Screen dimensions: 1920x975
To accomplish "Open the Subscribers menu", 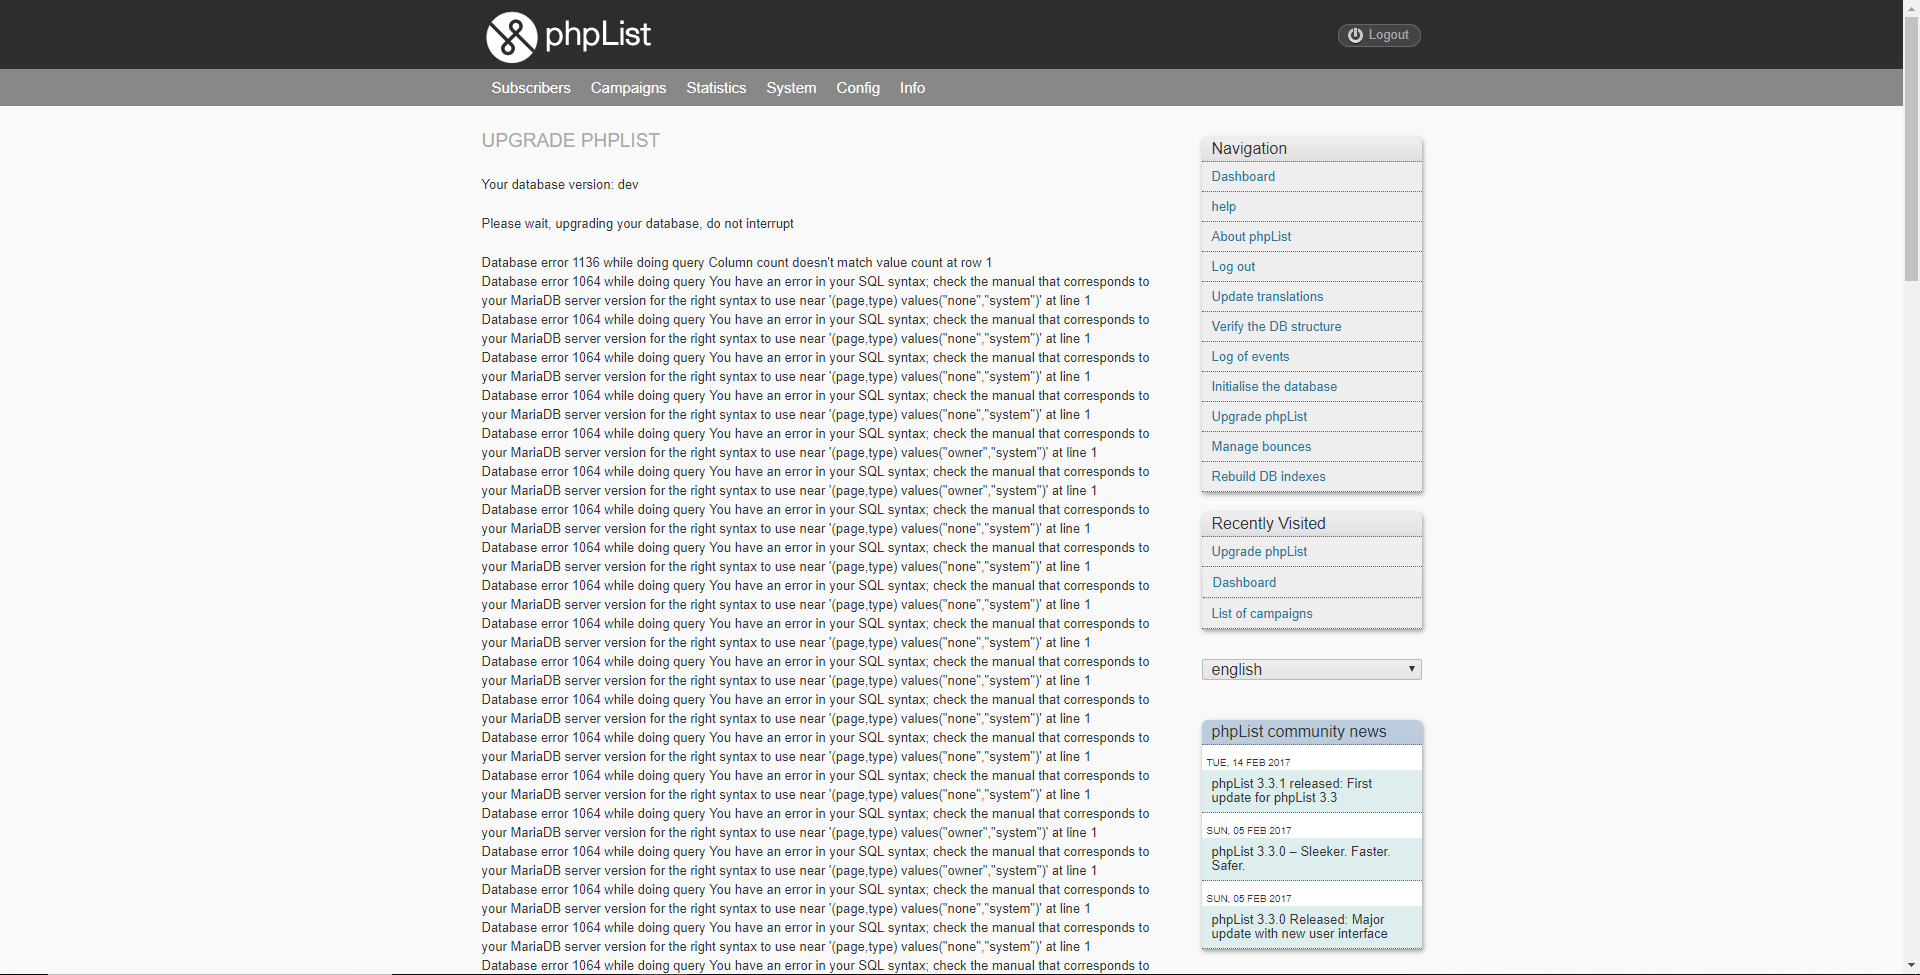I will (x=531, y=88).
